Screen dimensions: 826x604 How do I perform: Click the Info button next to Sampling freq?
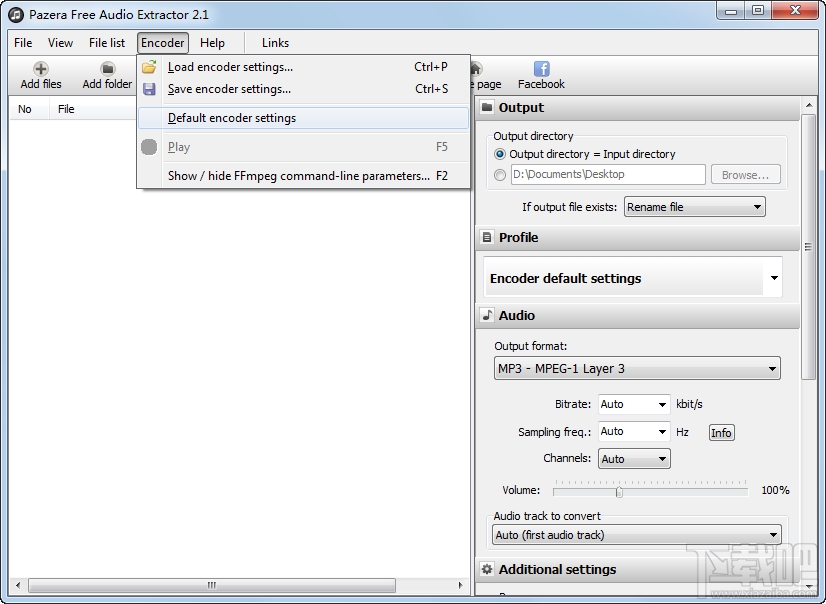pos(721,432)
